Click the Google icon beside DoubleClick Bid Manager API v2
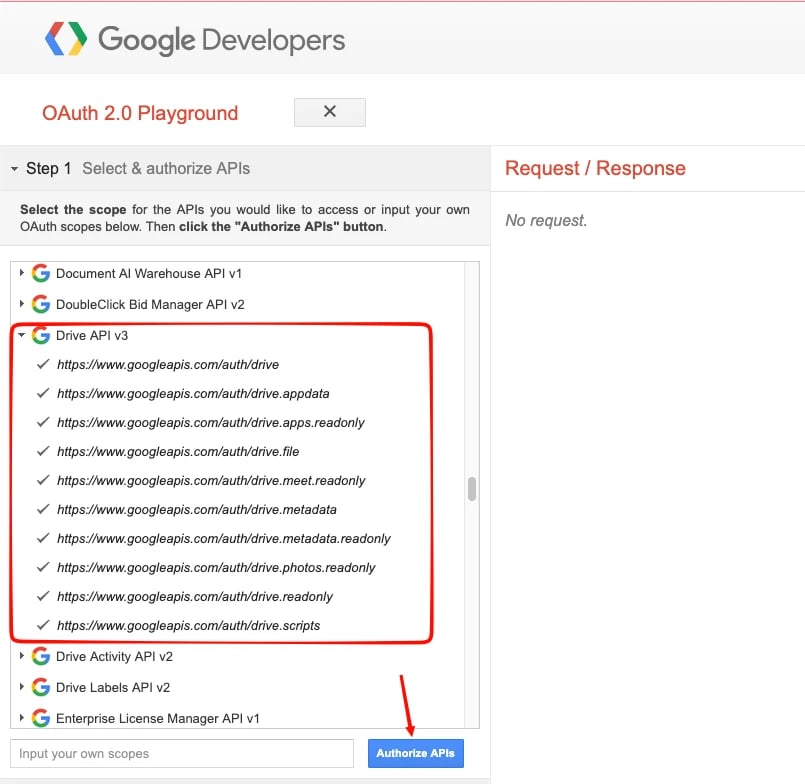The height and width of the screenshot is (784, 805). pos(41,304)
